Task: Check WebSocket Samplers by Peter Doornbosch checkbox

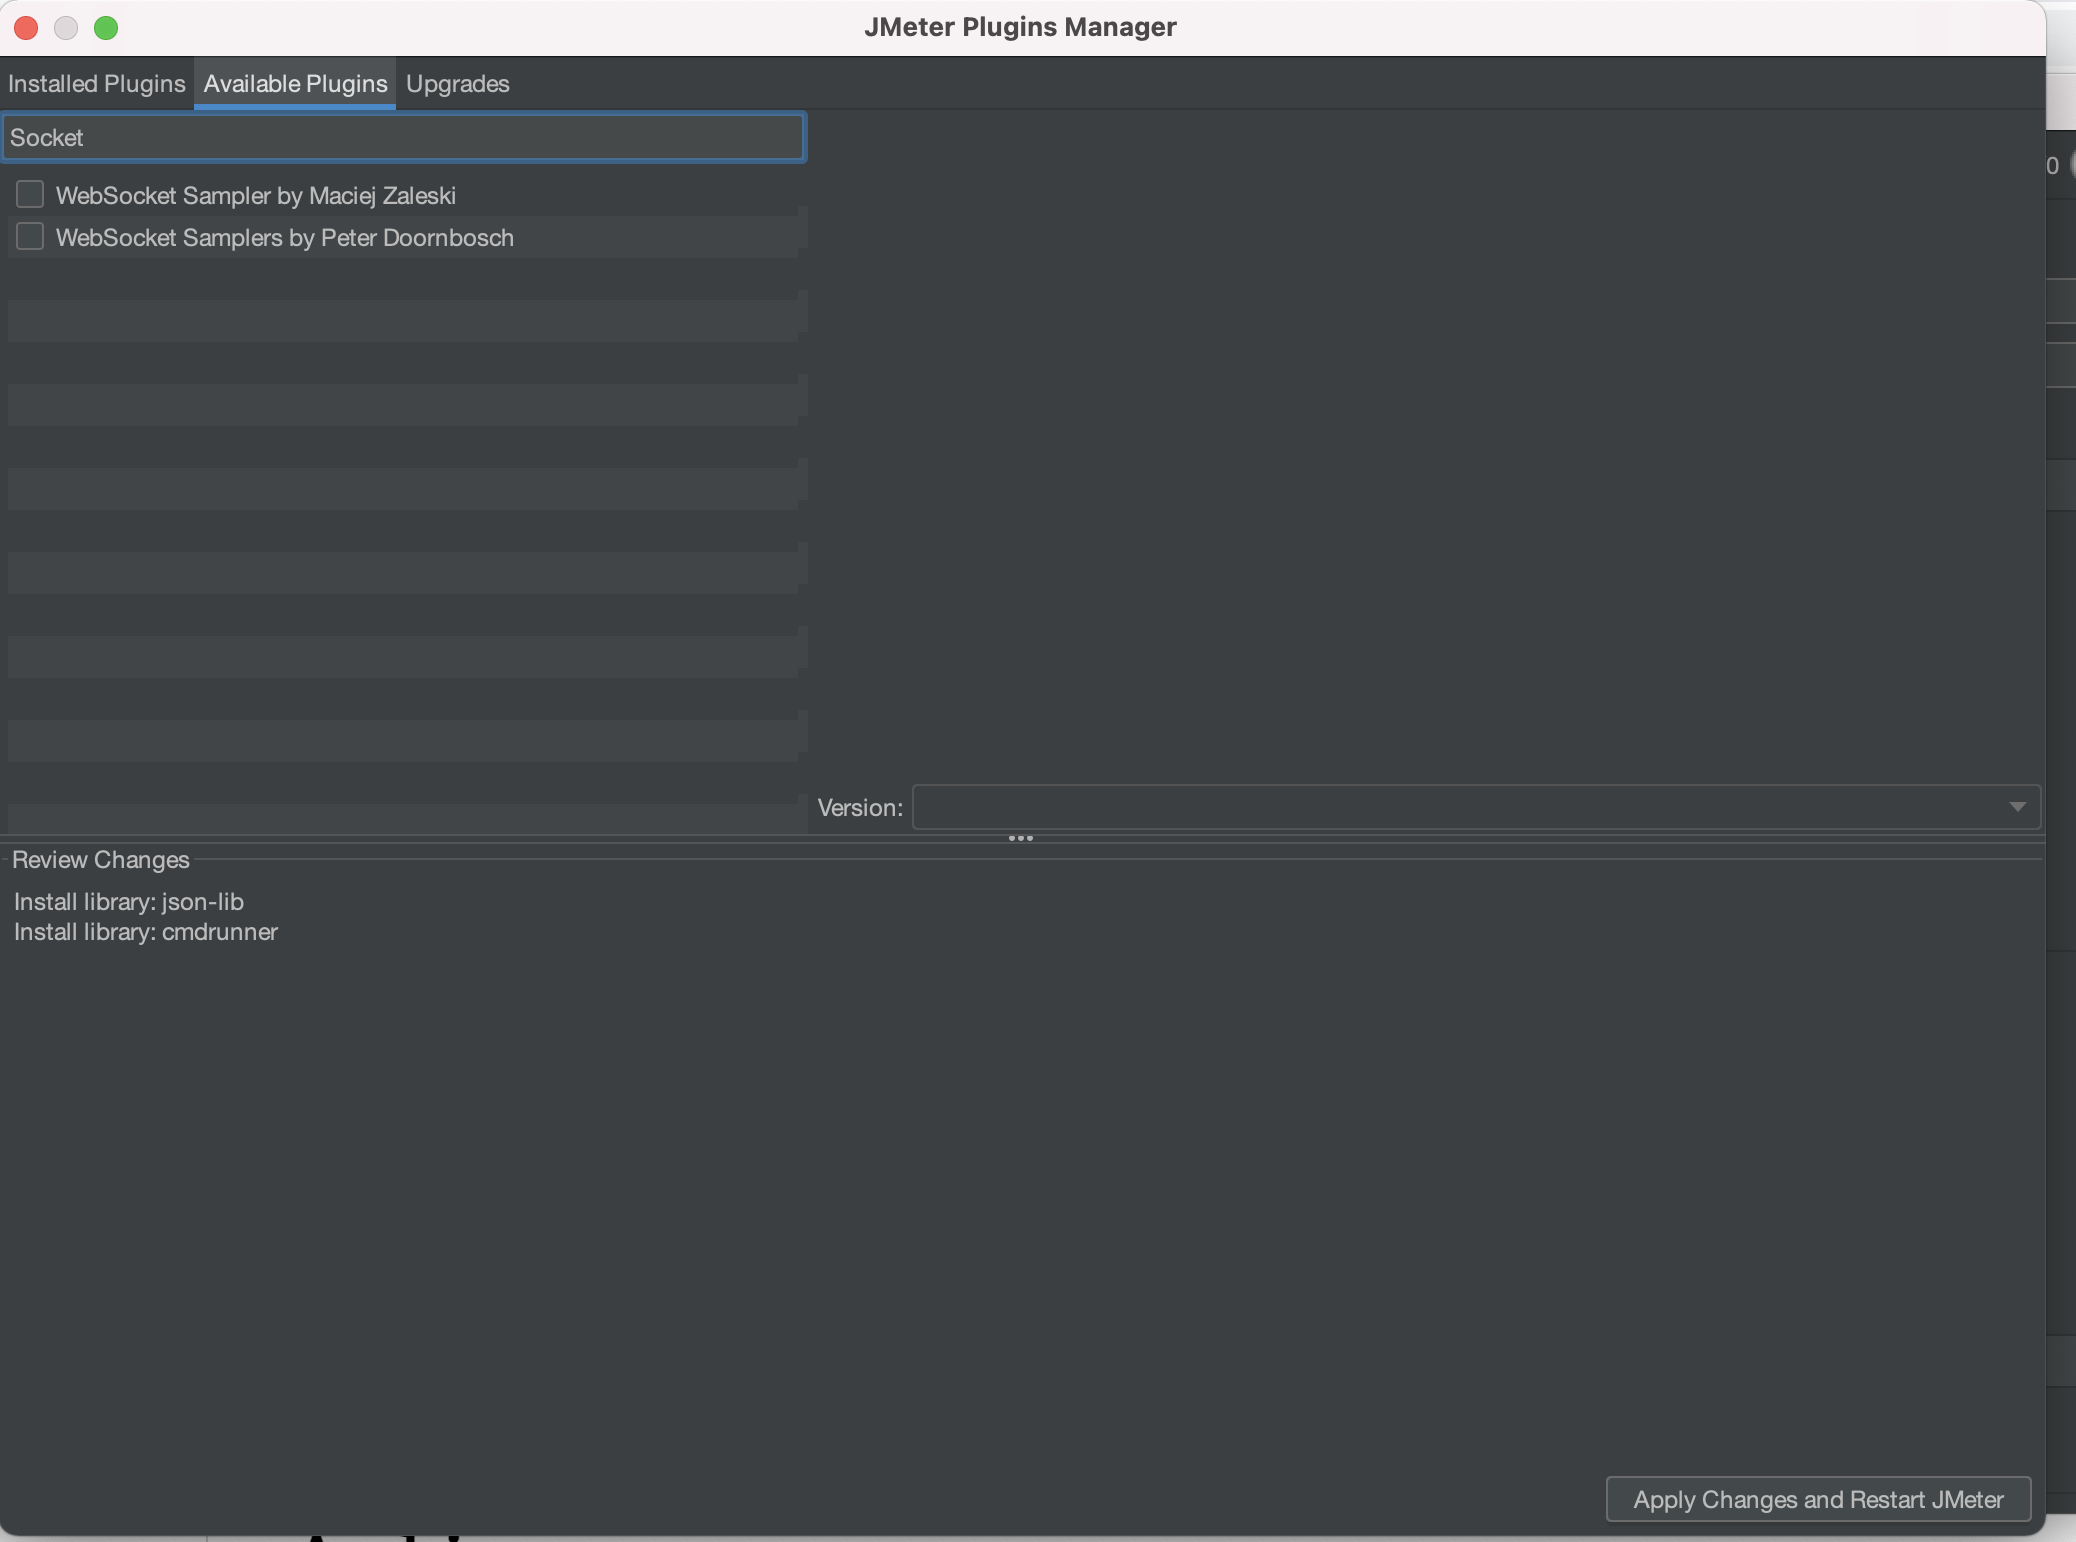Action: [30, 237]
